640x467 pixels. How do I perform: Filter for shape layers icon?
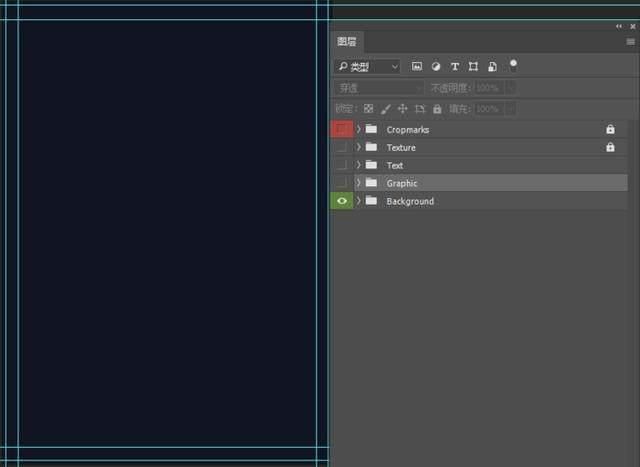[473, 67]
